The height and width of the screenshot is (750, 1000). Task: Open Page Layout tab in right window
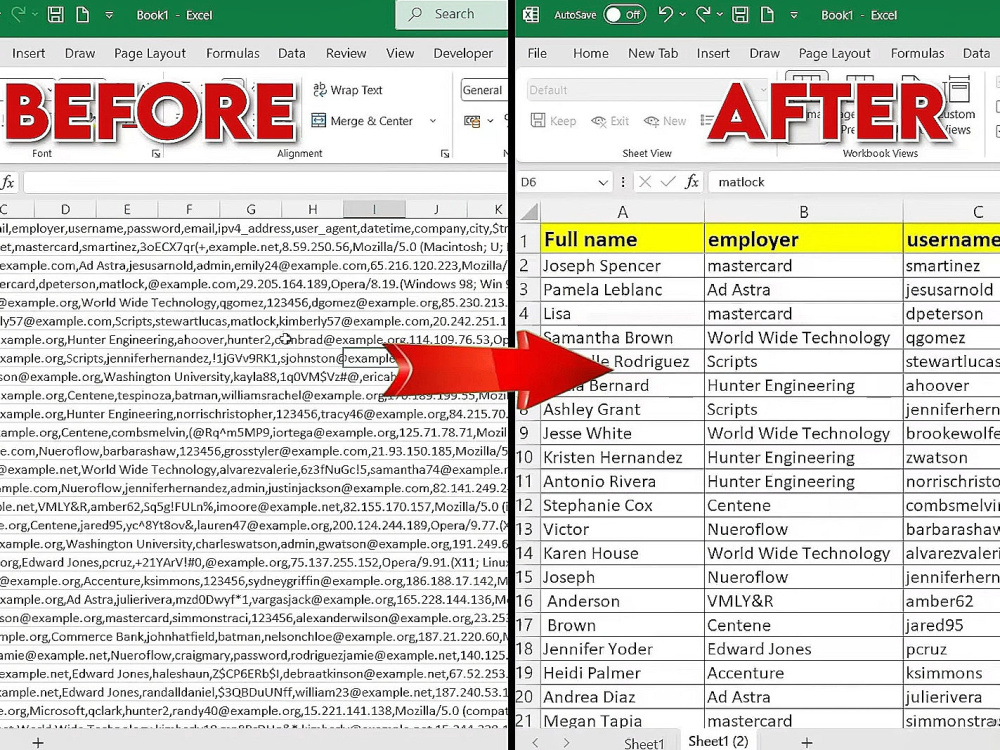pyautogui.click(x=834, y=54)
